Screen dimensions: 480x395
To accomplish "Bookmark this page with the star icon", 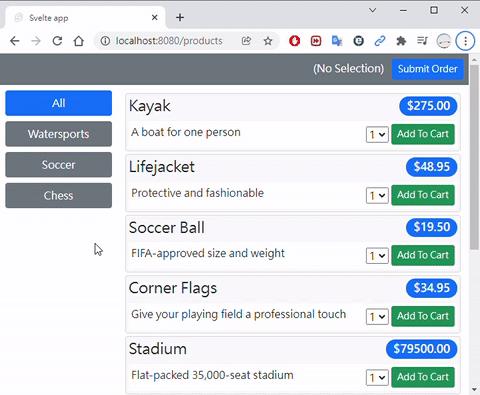I will [268, 41].
